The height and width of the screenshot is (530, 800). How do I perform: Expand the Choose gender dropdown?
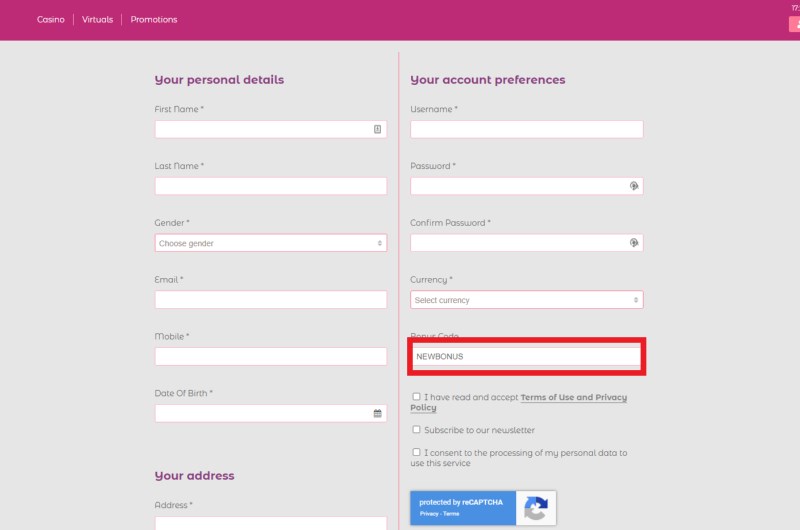[x=270, y=243]
